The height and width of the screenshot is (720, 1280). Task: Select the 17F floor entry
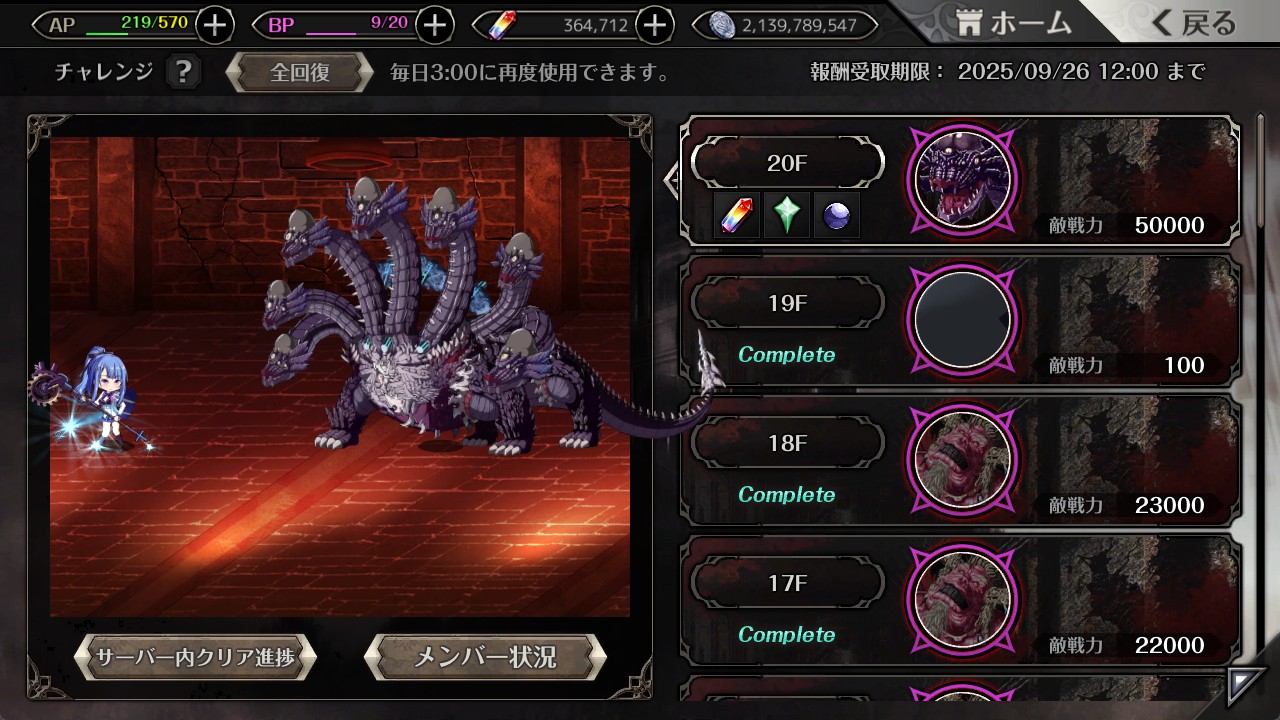point(960,600)
